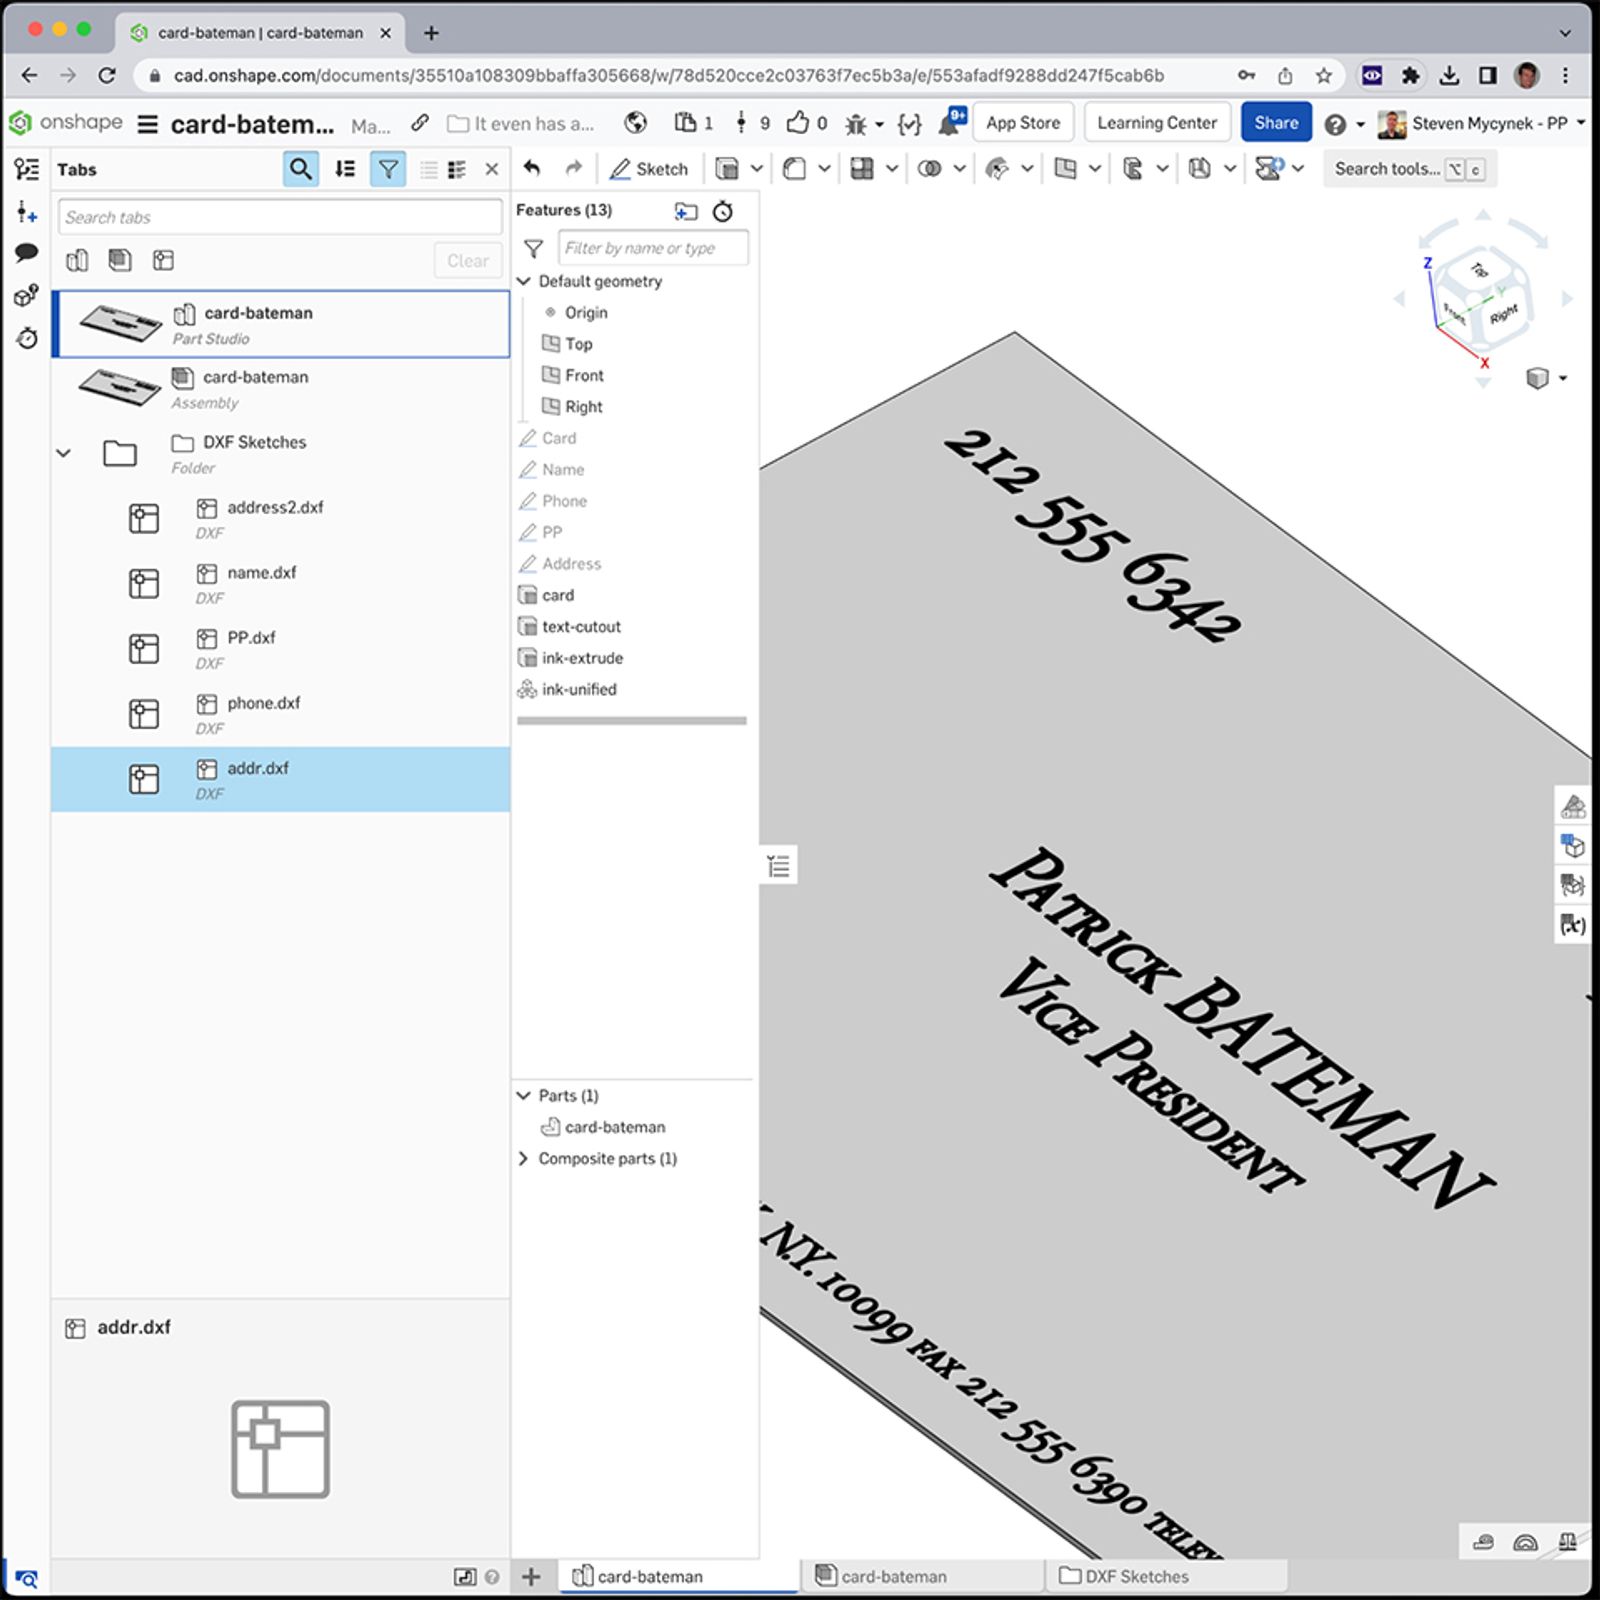Click the Redo icon in the toolbar
Screen dimensions: 1600x1600
click(571, 168)
